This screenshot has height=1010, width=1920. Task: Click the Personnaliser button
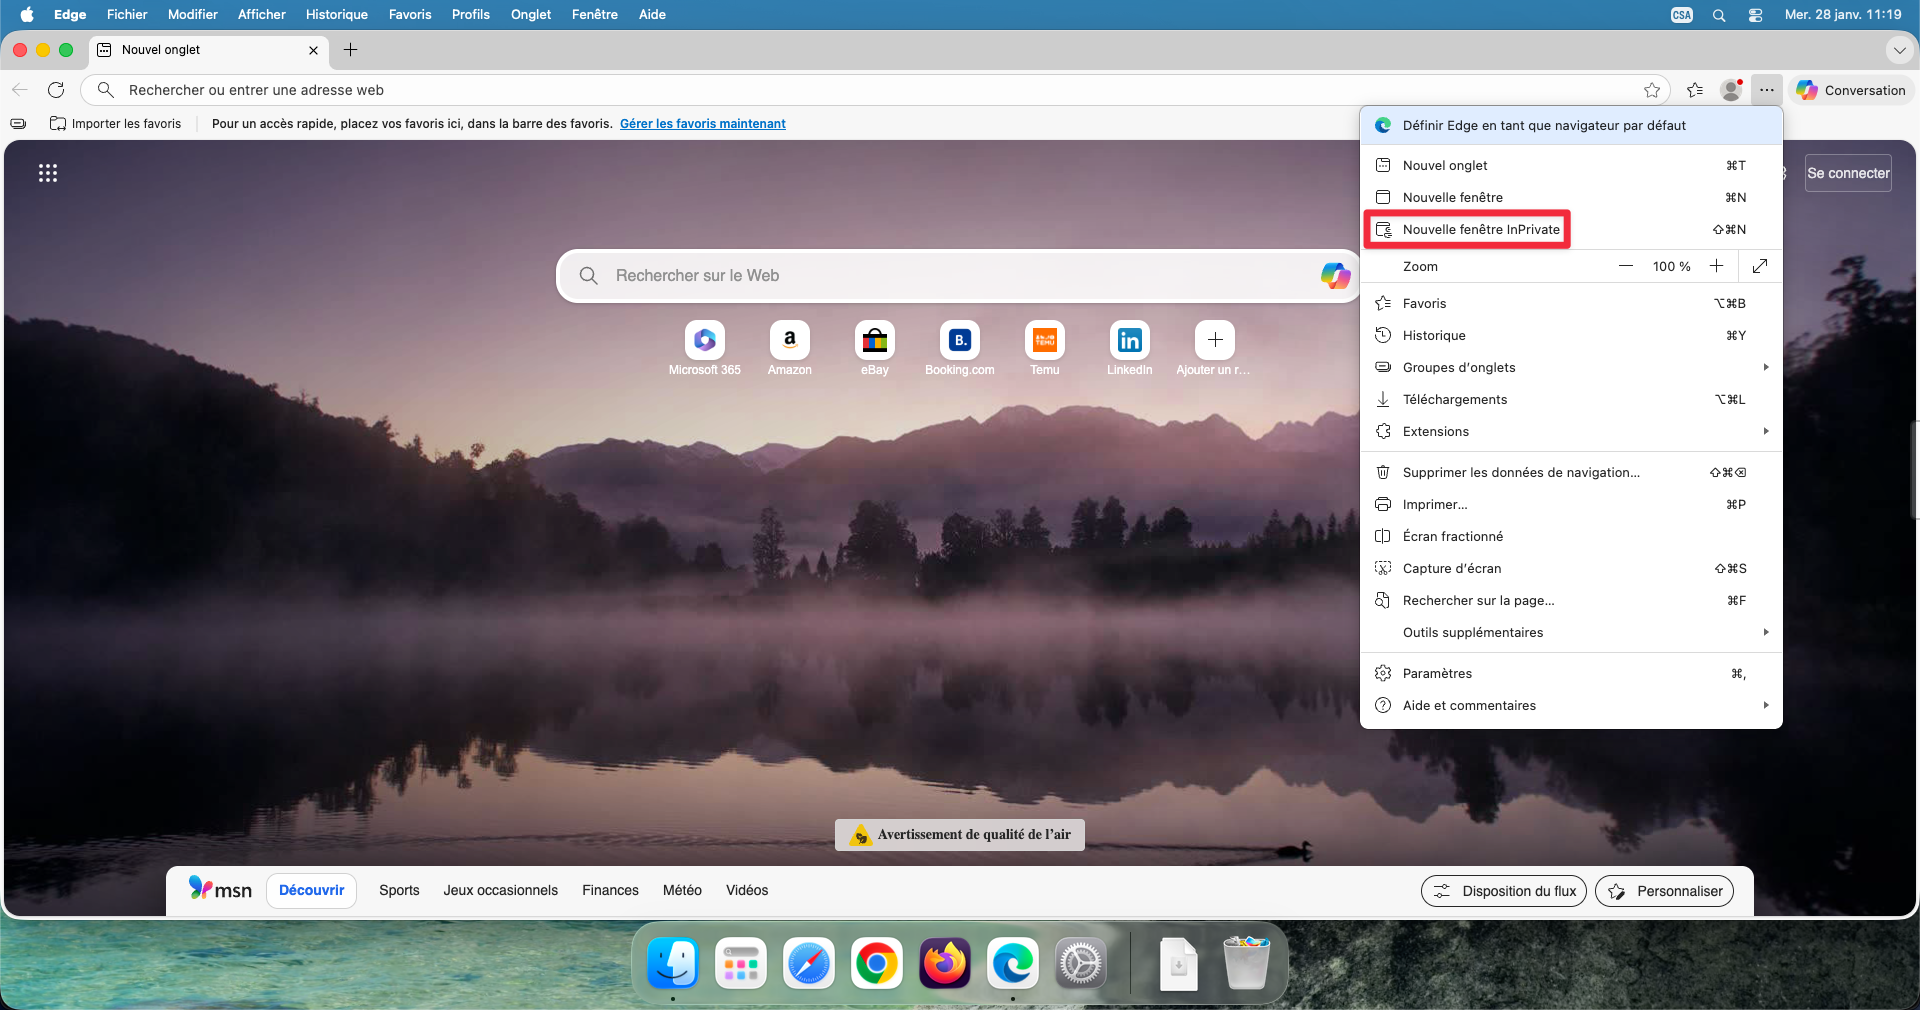(1665, 891)
